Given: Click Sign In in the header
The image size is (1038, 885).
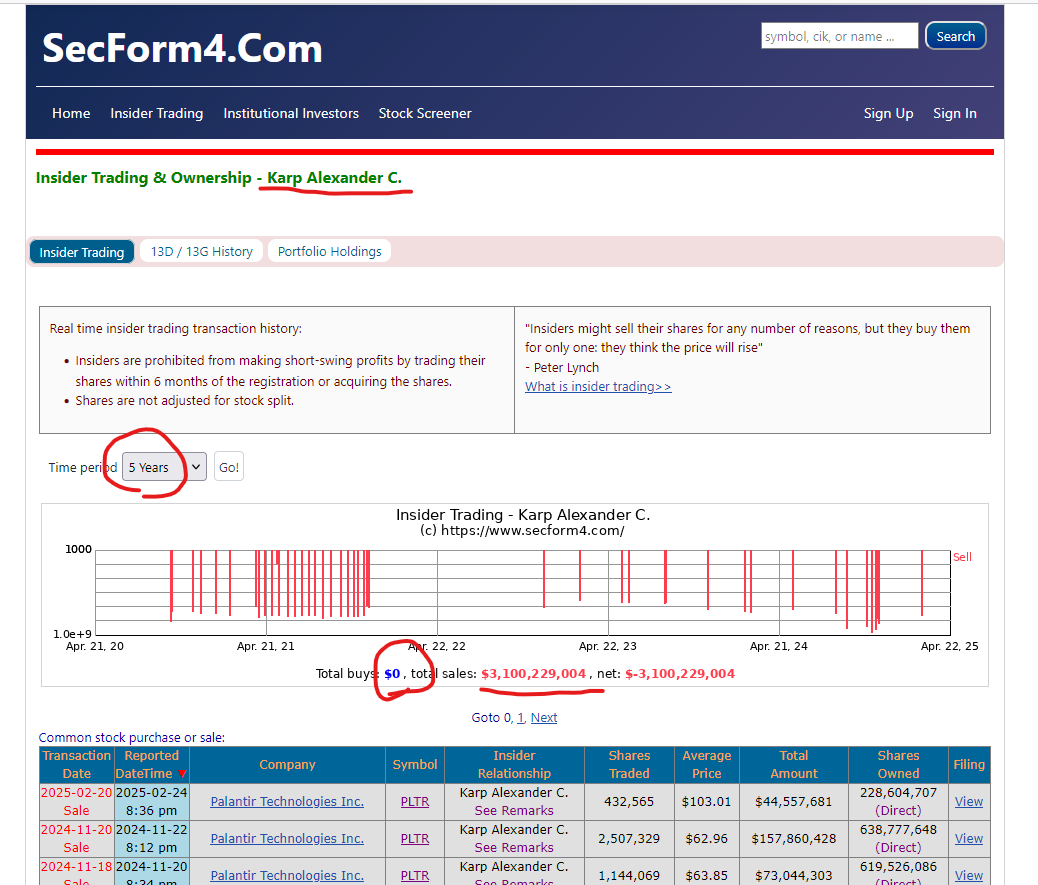Looking at the screenshot, I should (955, 113).
